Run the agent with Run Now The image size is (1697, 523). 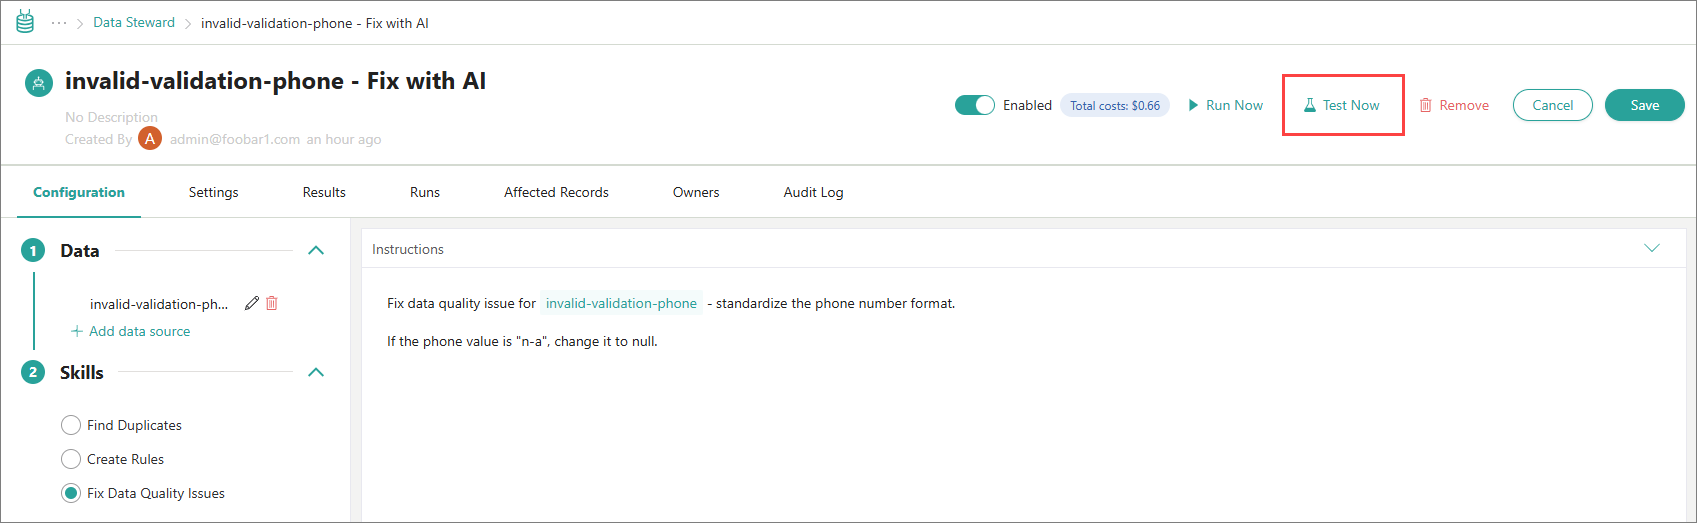[x=1225, y=105]
